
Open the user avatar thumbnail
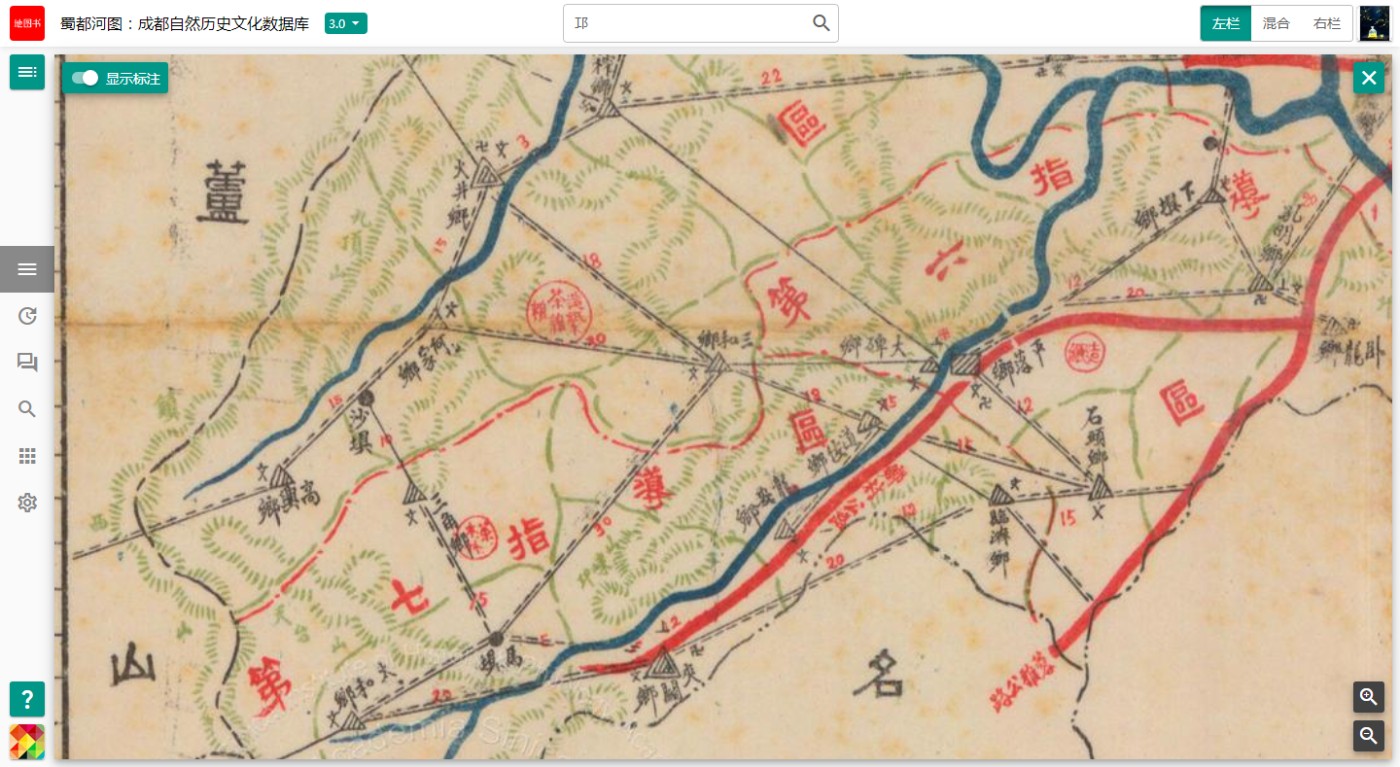1374,23
